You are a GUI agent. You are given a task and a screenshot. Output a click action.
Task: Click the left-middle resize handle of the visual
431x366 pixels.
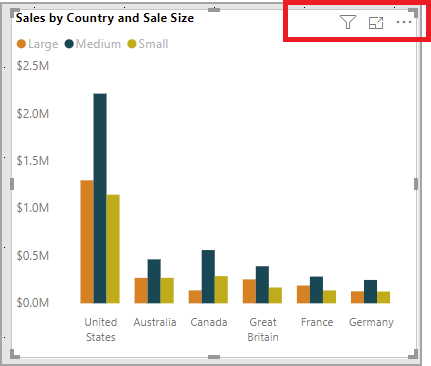click(12, 184)
